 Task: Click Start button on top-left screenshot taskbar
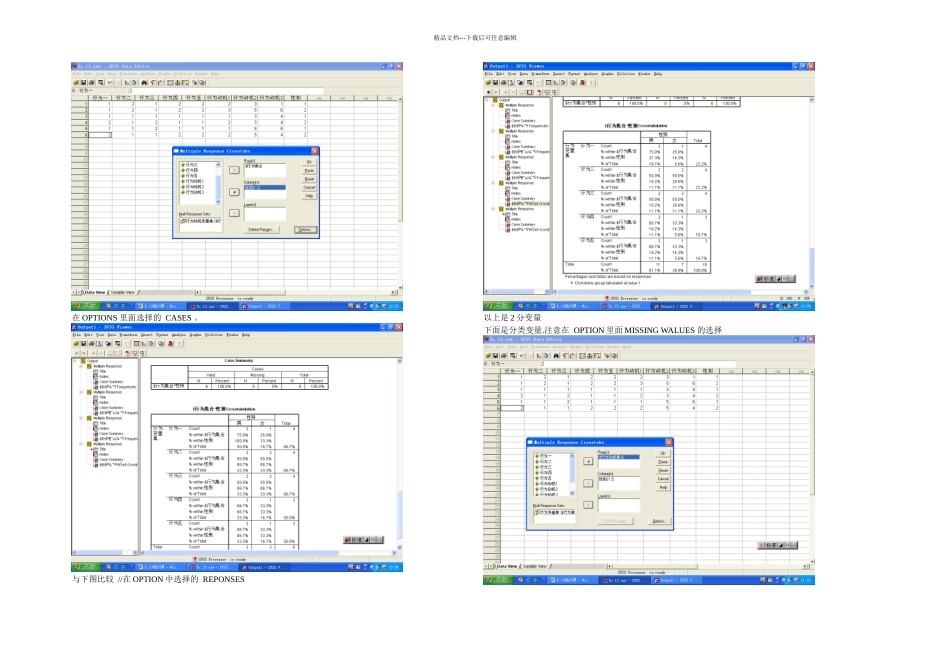tap(87, 306)
